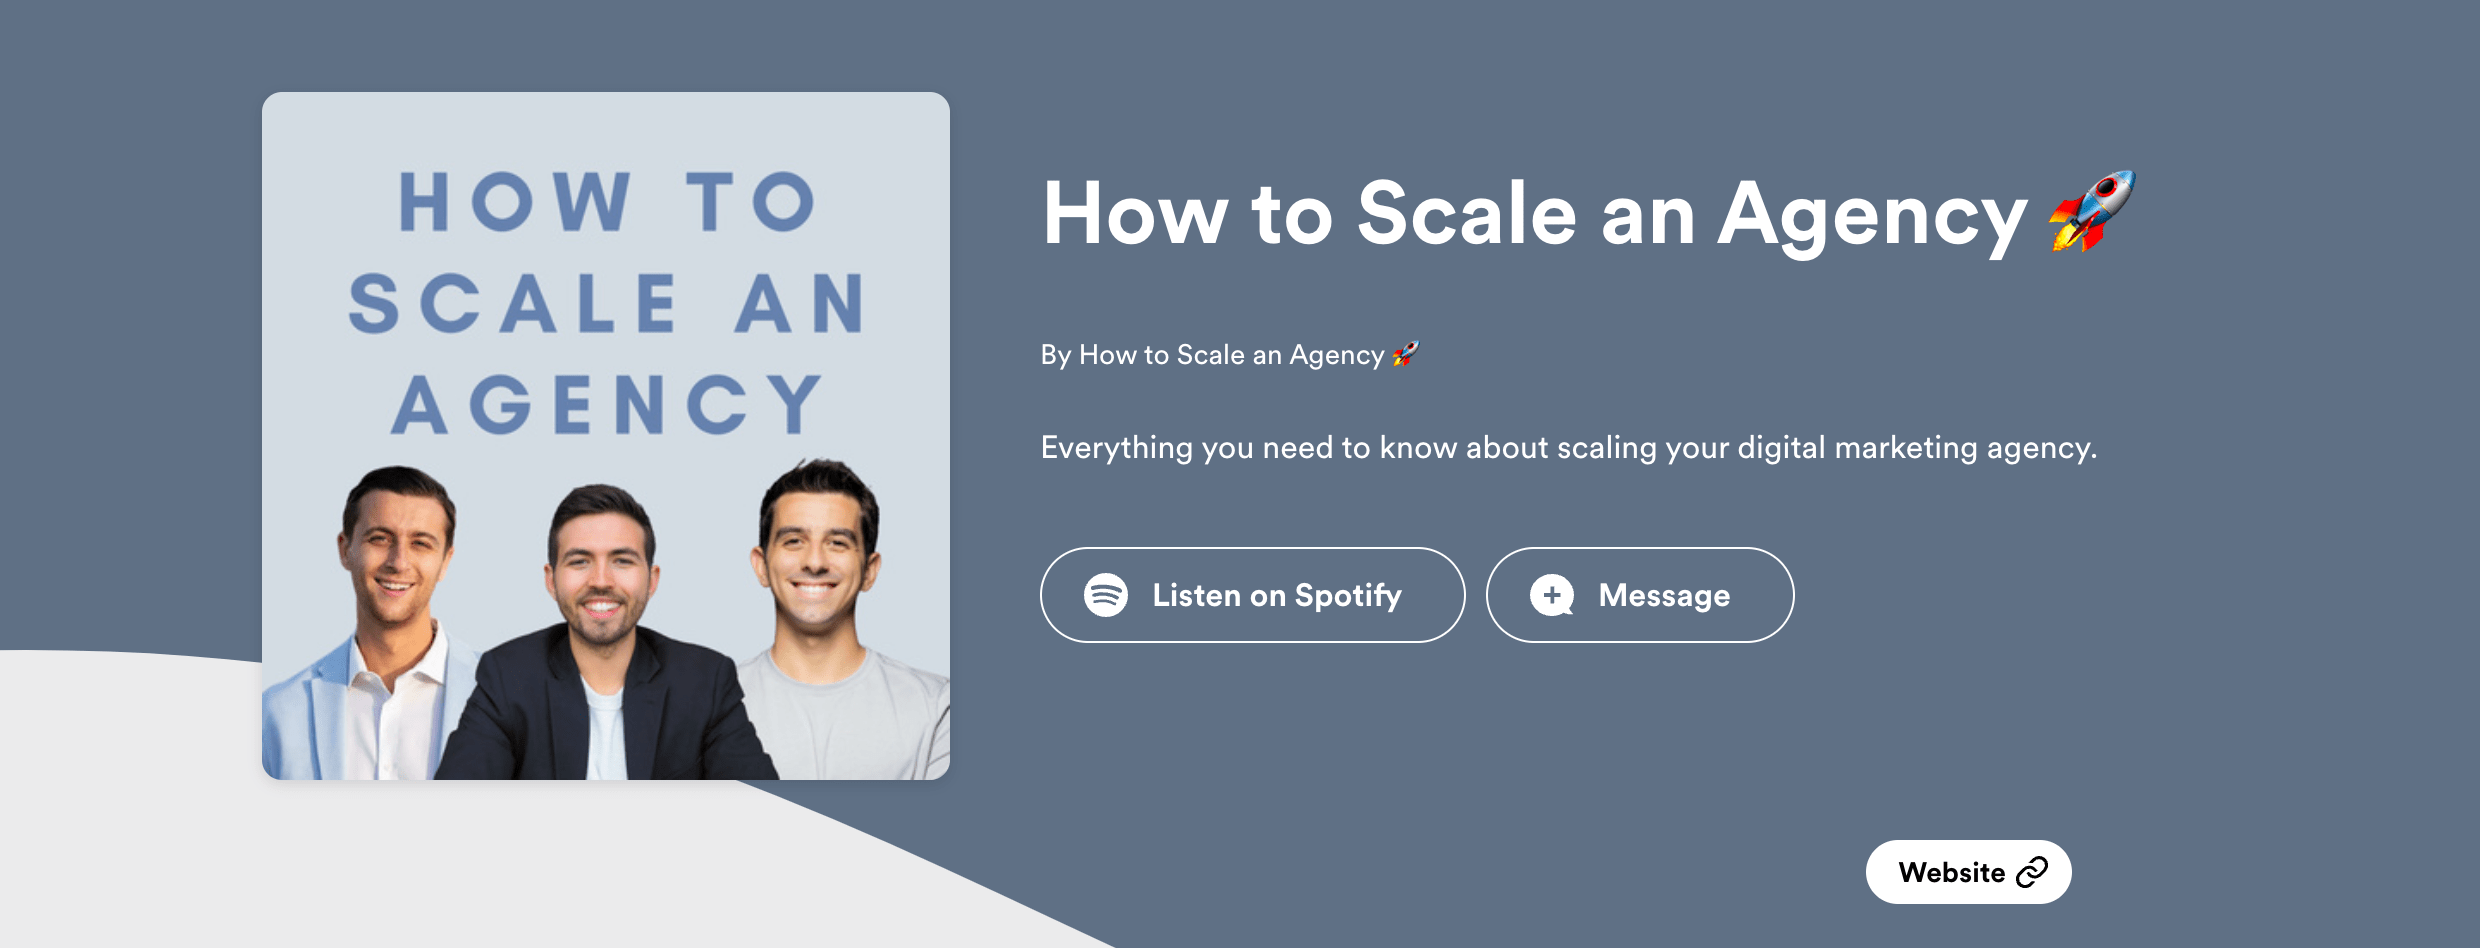2480x948 pixels.
Task: Click the large rocket emoji in the title
Action: (2091, 211)
